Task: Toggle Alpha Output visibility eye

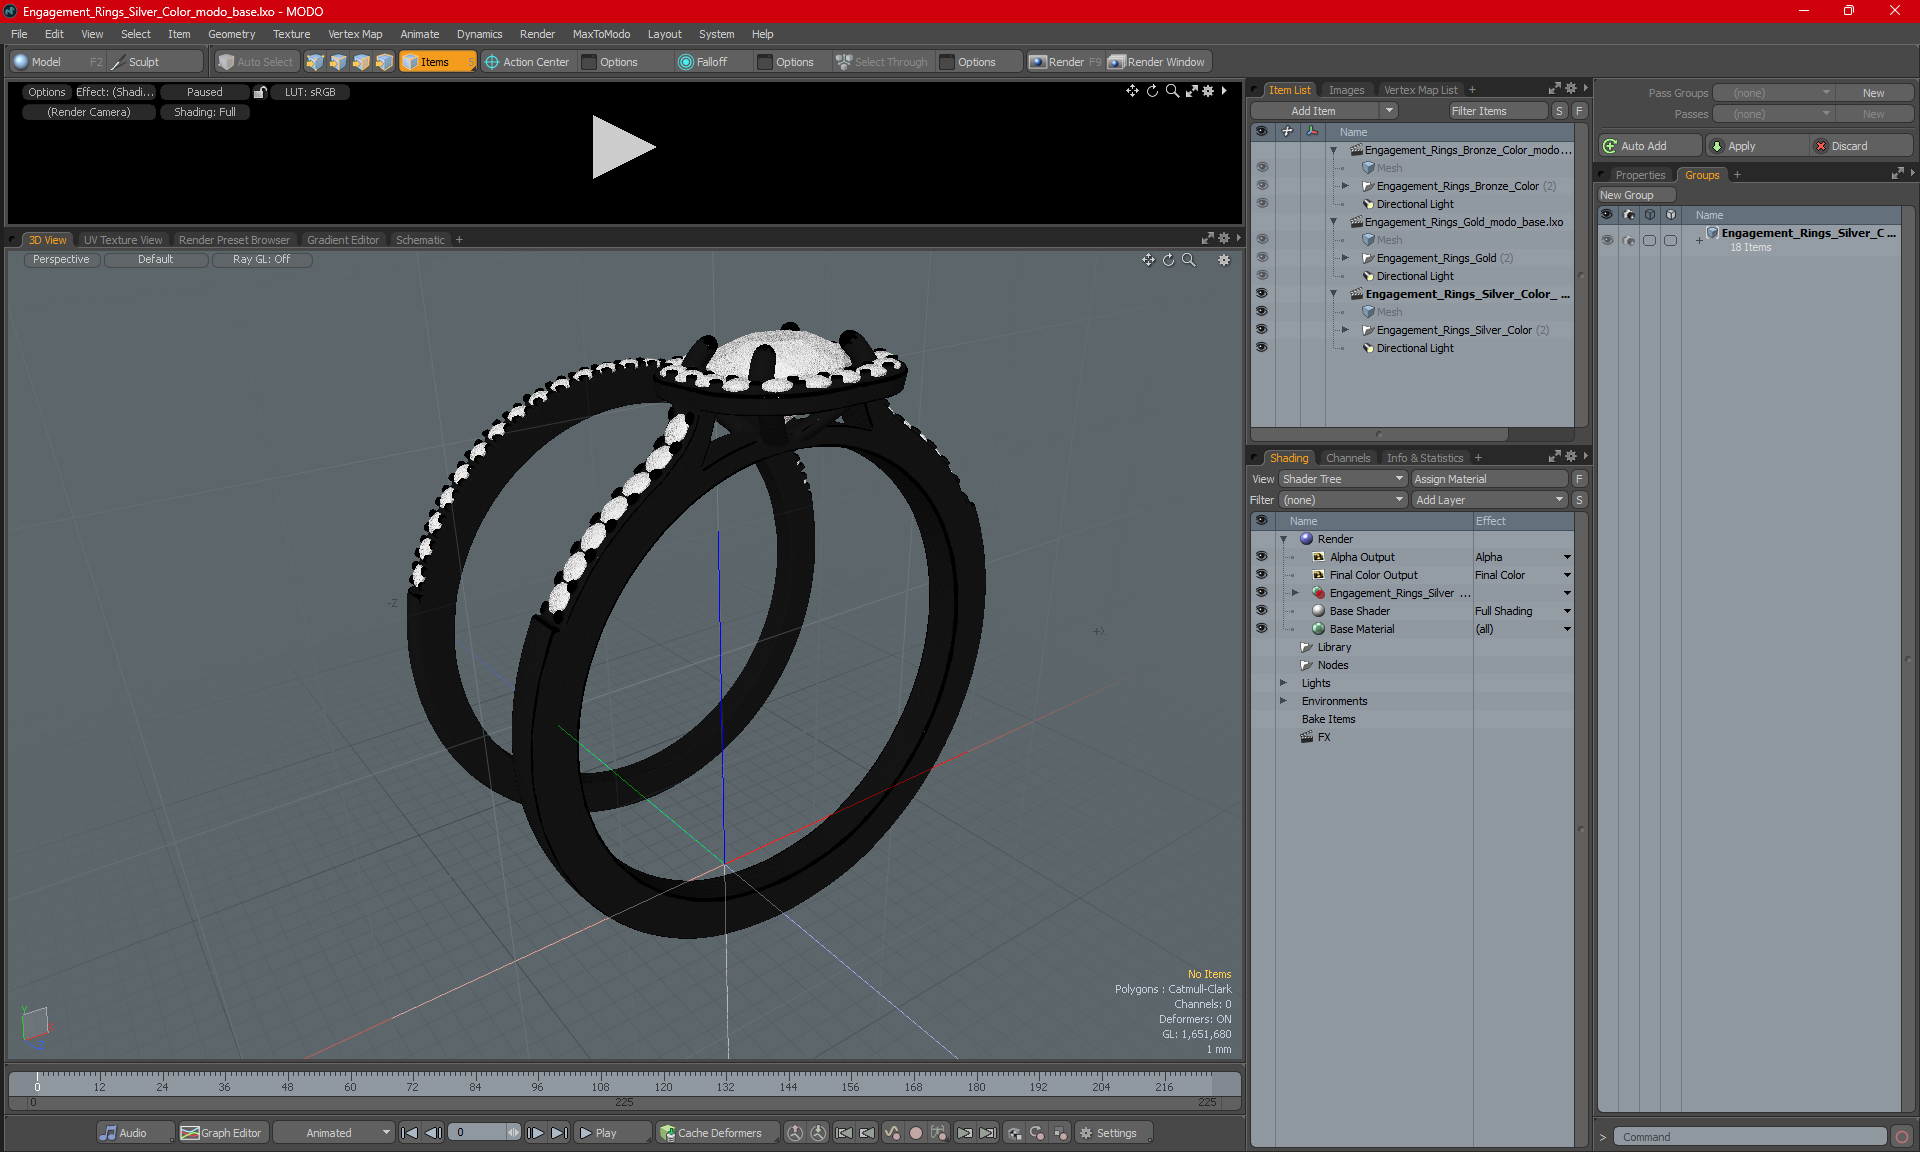Action: 1261,557
